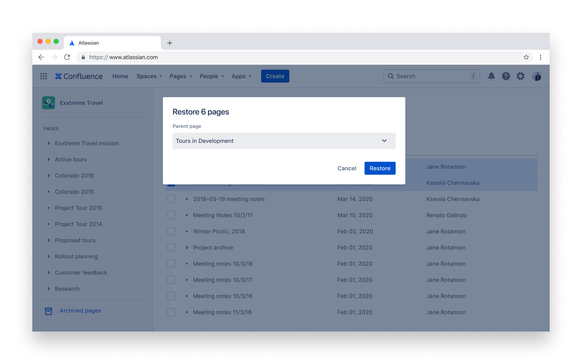582x364 pixels.
Task: Tick checkbox for Meeting notes 10/3/17
Action: pyautogui.click(x=171, y=280)
